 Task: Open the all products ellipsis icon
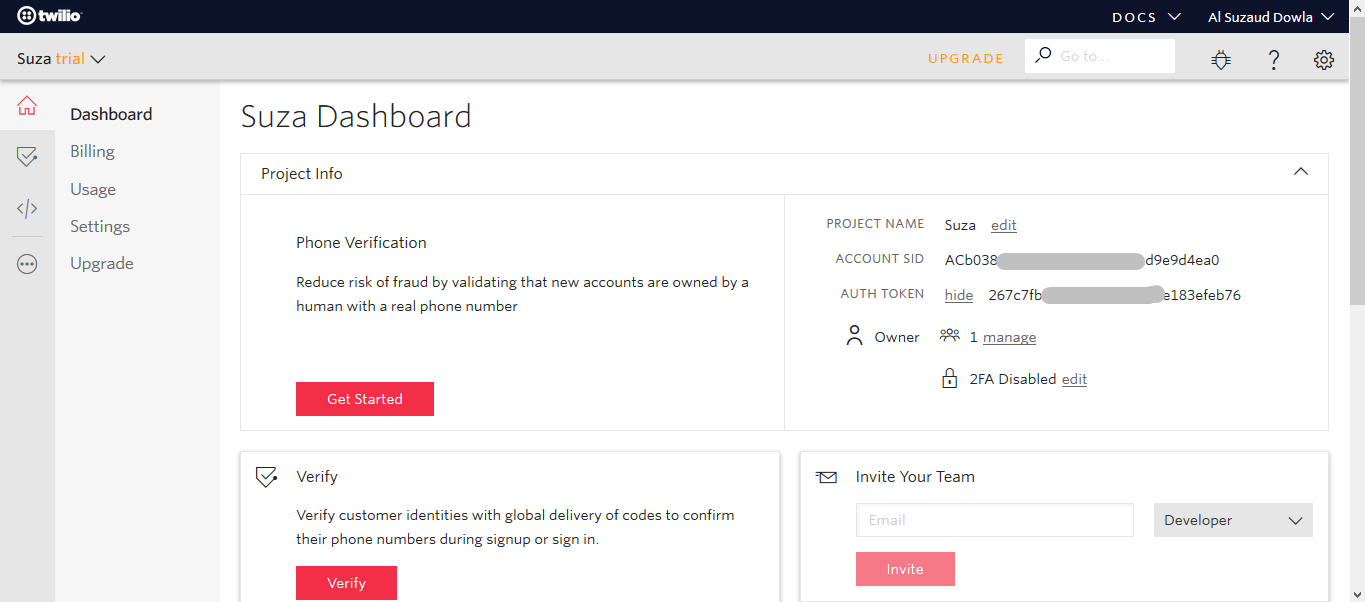coord(27,264)
